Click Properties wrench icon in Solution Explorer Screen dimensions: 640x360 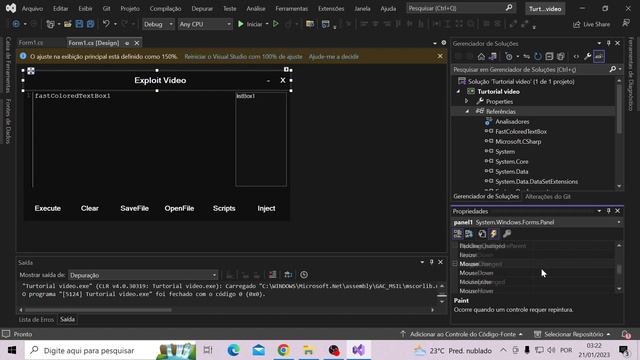pyautogui.click(x=587, y=57)
